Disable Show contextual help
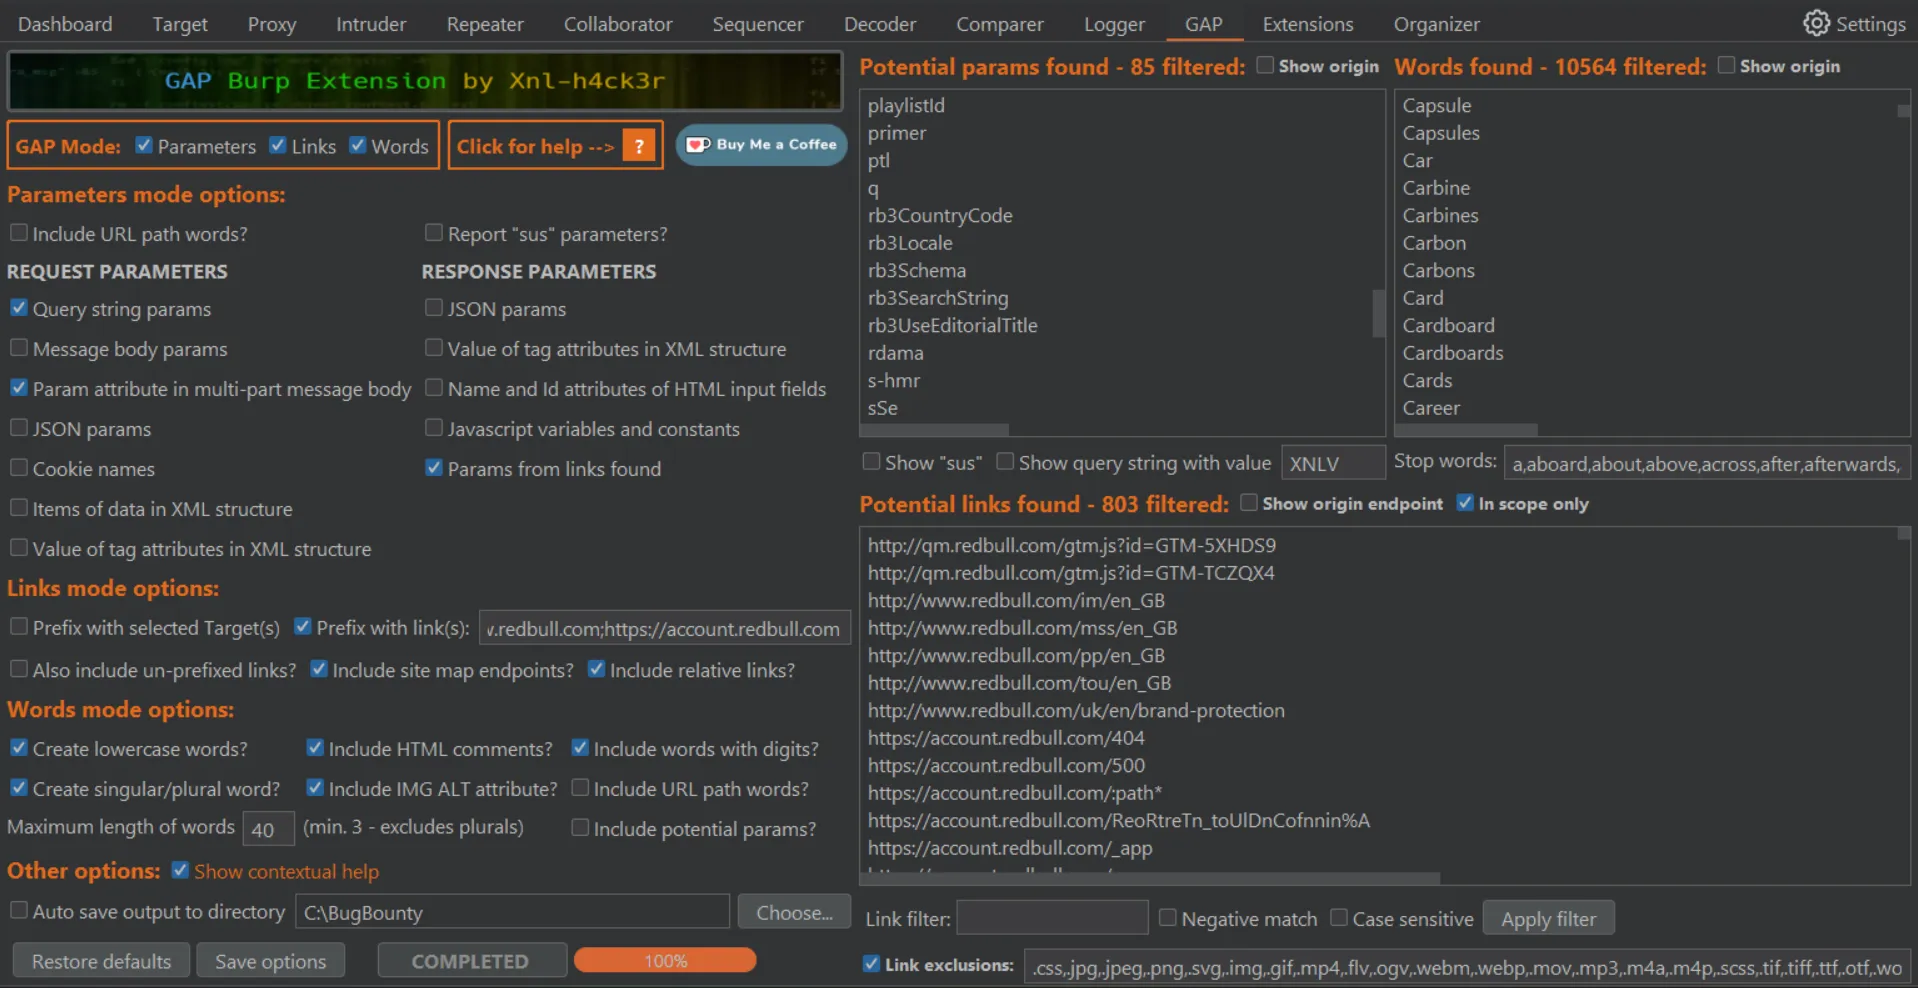Screen dimensions: 1918x988 click(x=181, y=870)
